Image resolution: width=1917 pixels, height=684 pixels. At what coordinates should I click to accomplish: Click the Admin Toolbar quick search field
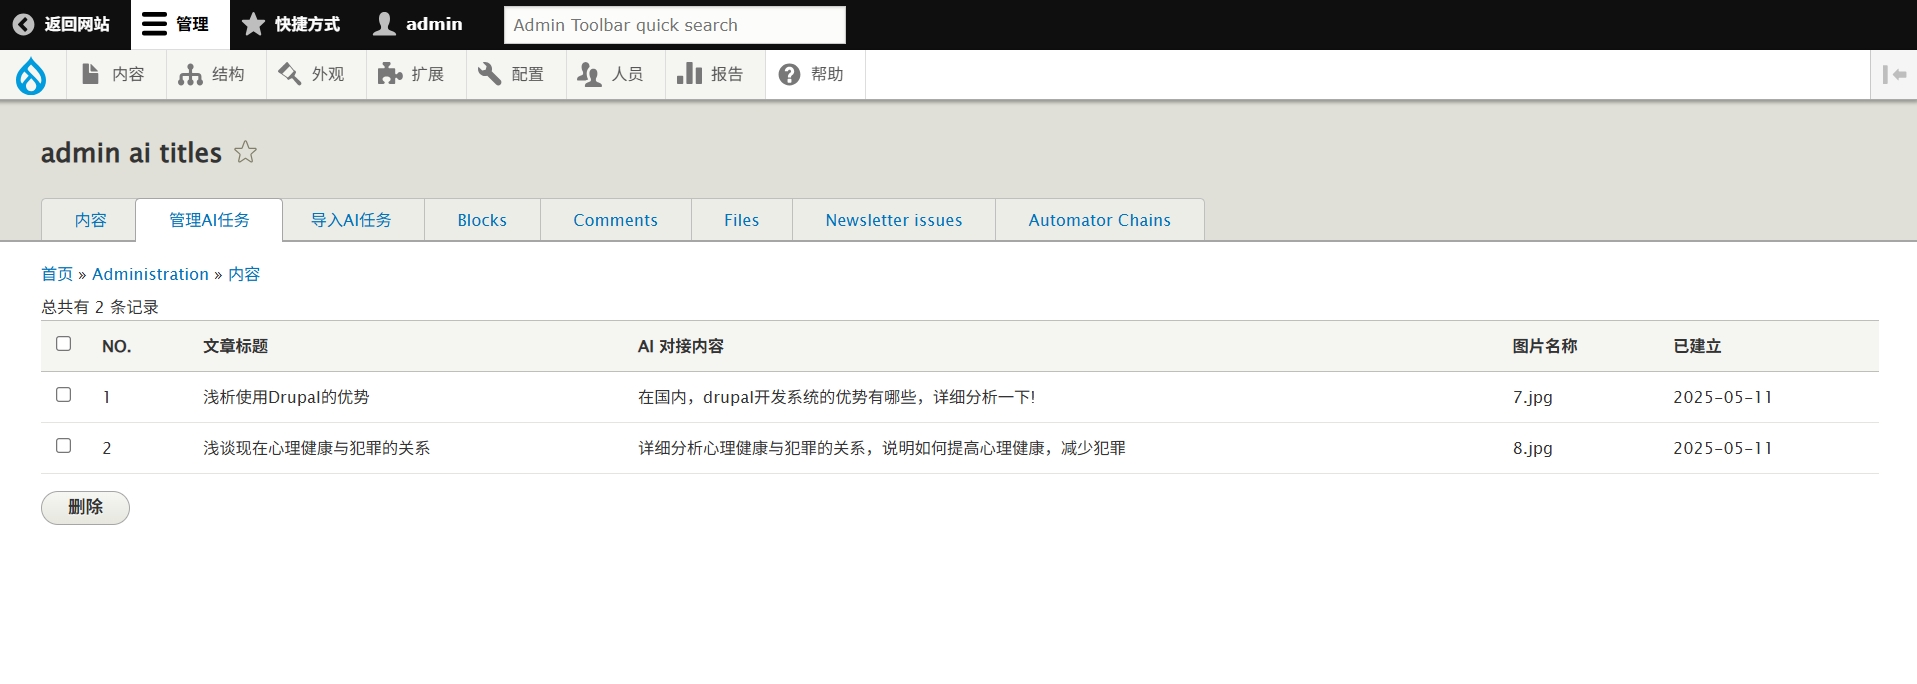point(674,25)
